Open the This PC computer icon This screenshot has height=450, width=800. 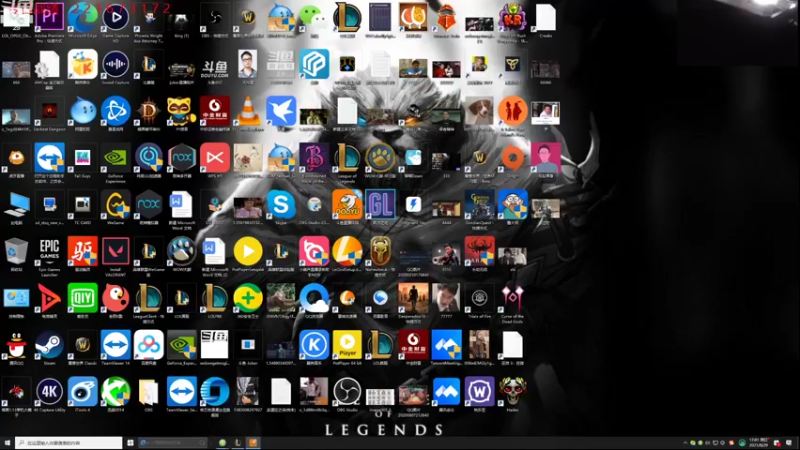tap(16, 205)
